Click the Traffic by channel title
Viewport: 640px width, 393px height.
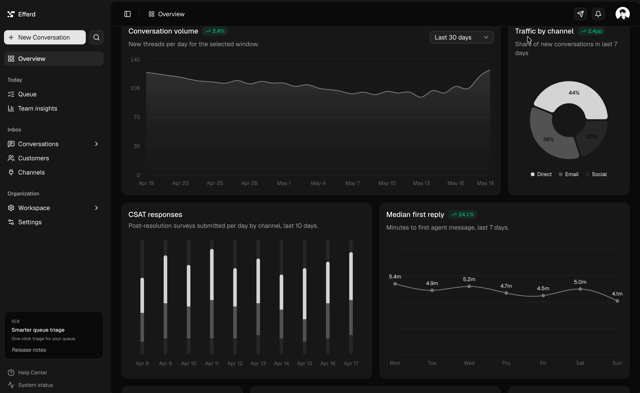point(544,31)
